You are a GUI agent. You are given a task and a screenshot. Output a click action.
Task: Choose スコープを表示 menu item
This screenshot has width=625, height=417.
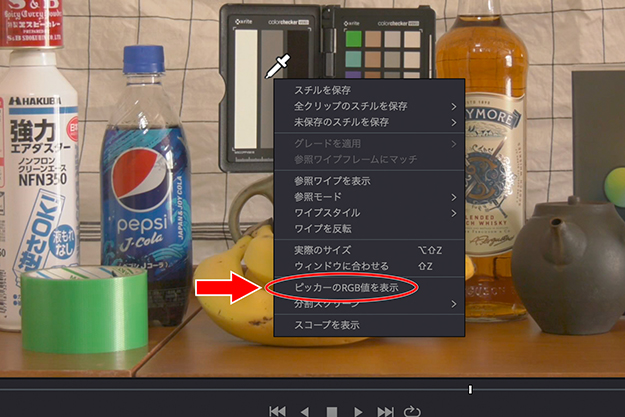tap(369, 325)
